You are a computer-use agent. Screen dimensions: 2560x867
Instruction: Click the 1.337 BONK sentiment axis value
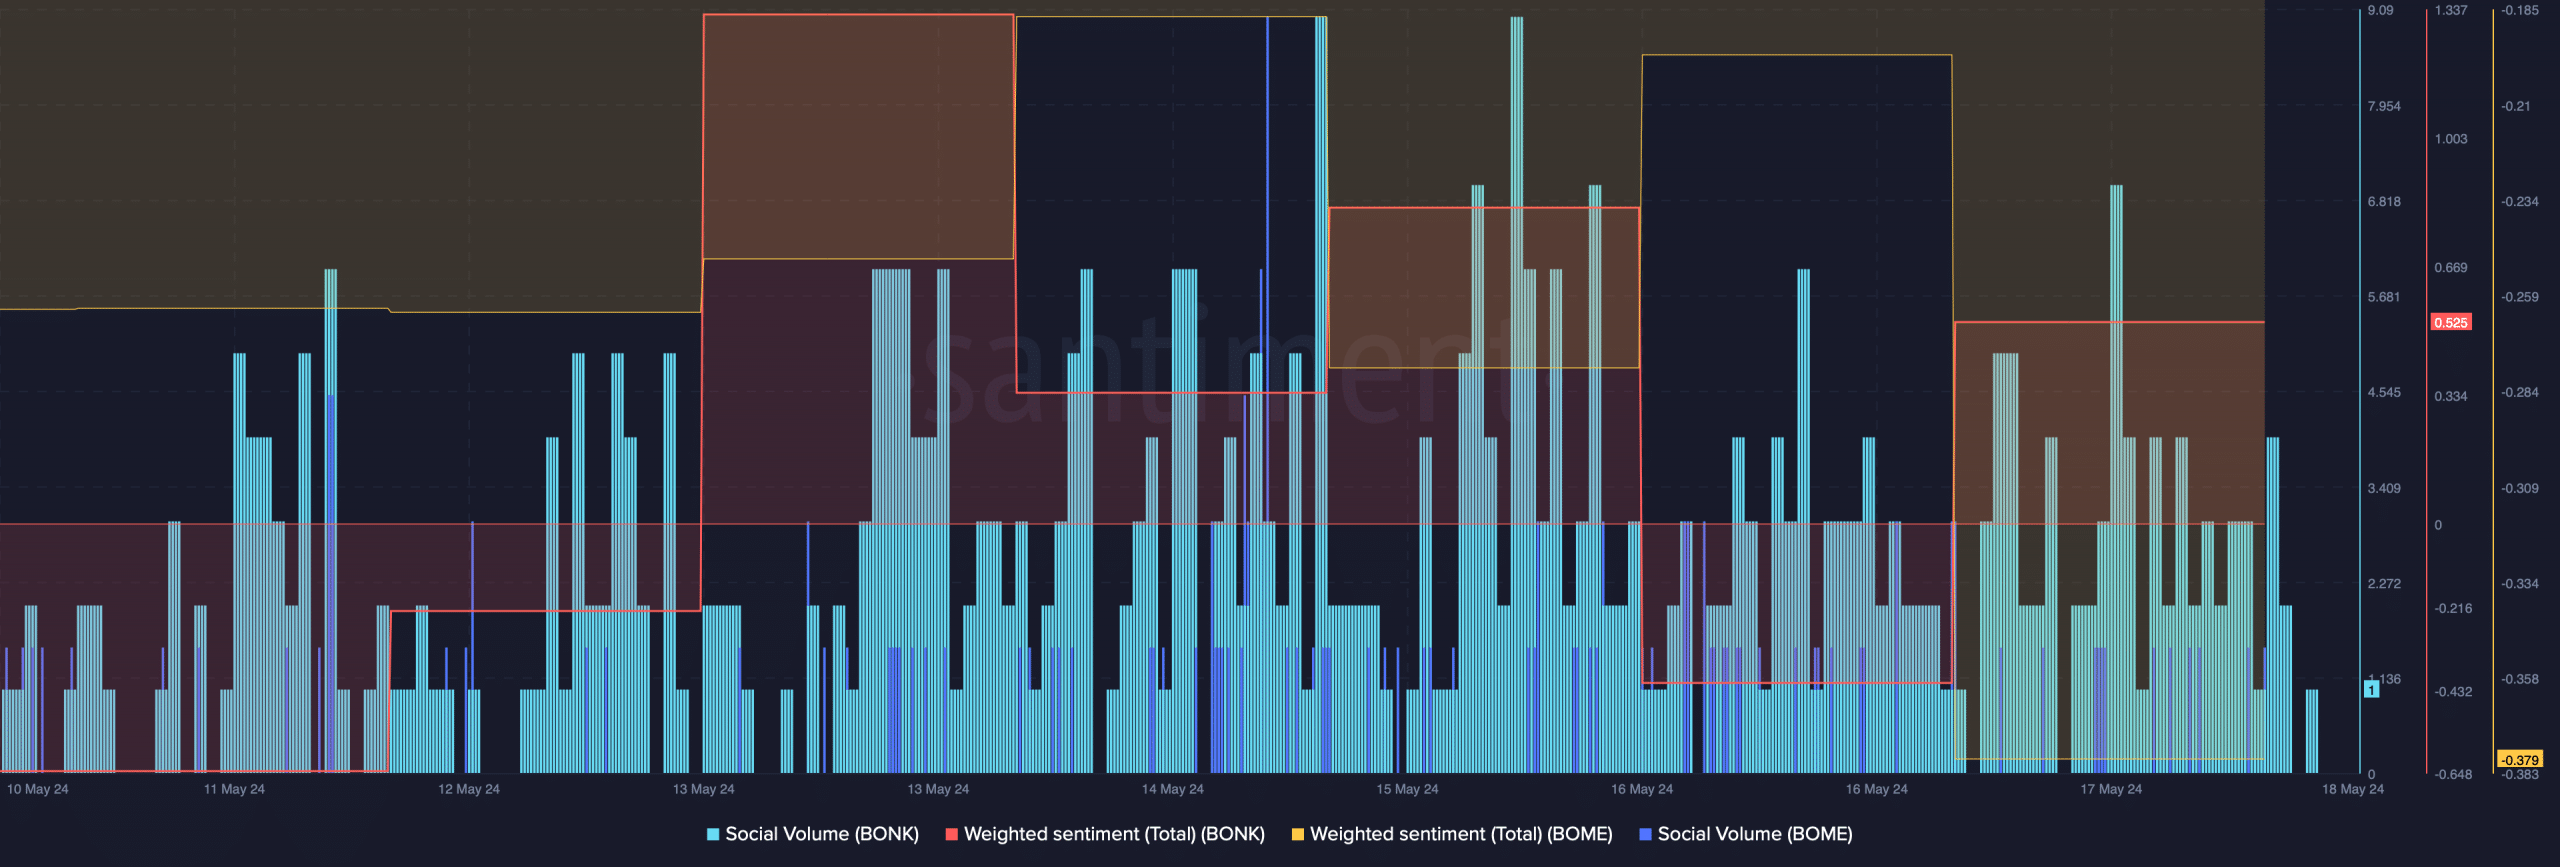(x=2451, y=10)
